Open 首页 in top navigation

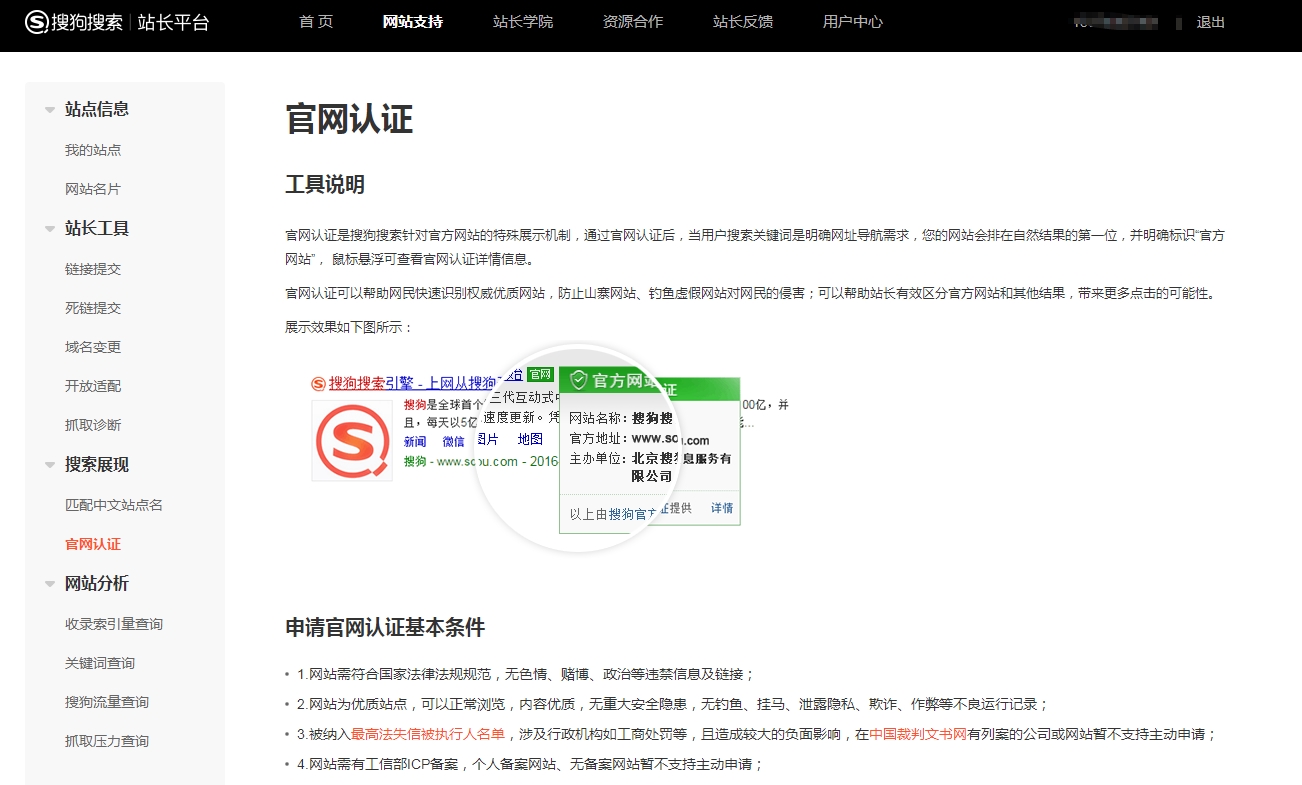(316, 21)
